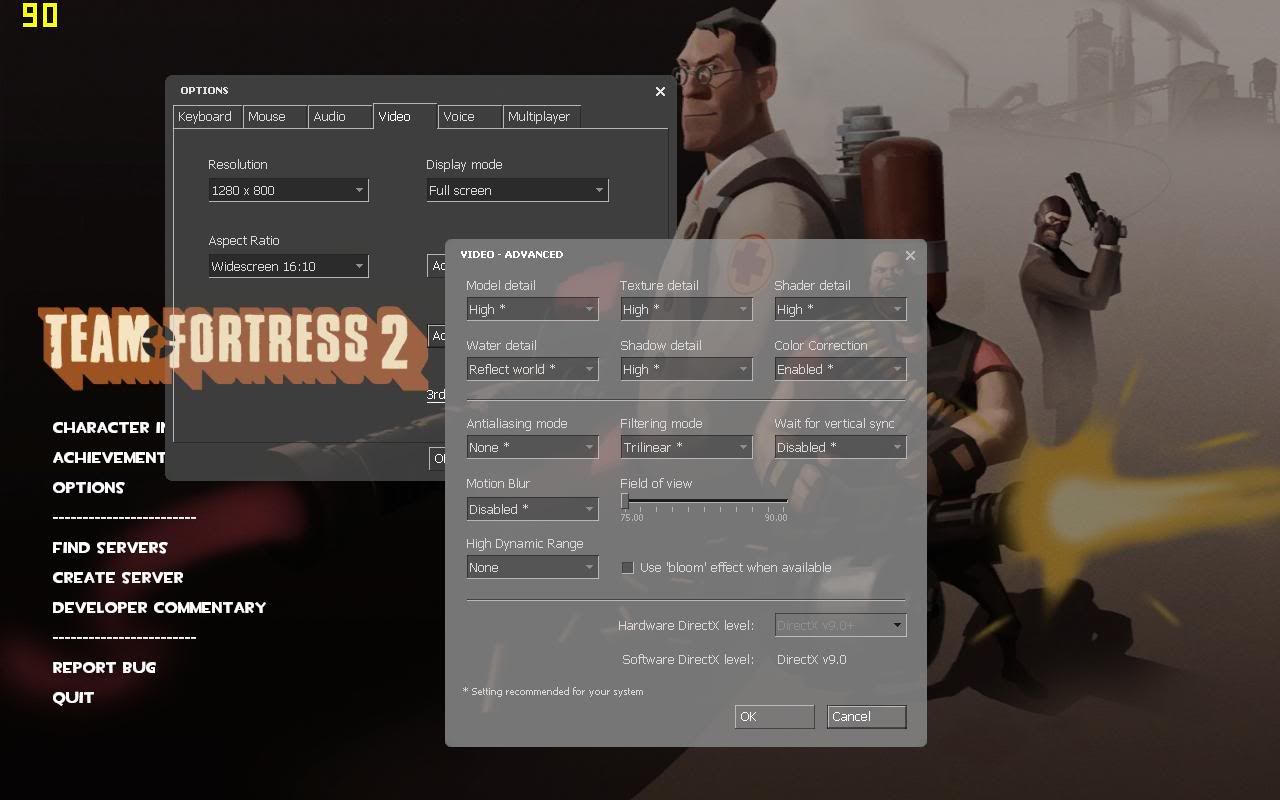Click Cancel in Video Advanced dialog
Viewport: 1280px width, 800px height.
(866, 716)
